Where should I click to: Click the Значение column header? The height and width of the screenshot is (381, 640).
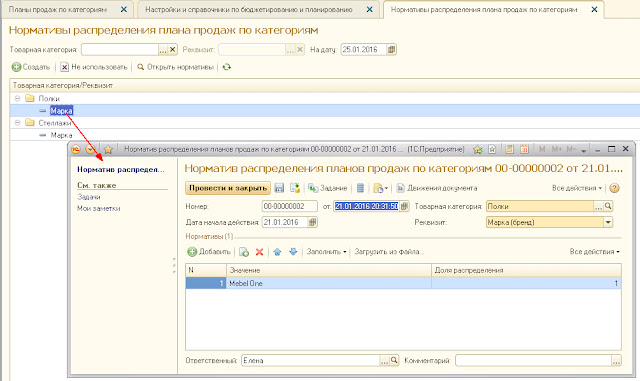(x=329, y=270)
